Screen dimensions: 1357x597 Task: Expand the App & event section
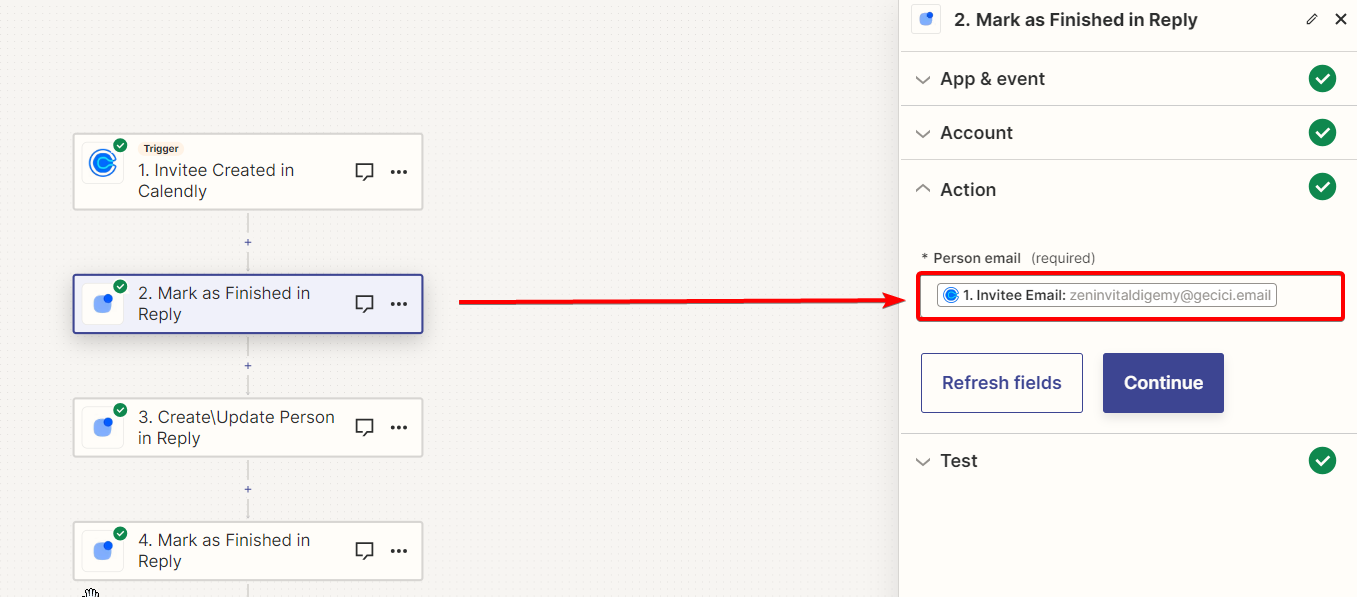click(x=1128, y=79)
